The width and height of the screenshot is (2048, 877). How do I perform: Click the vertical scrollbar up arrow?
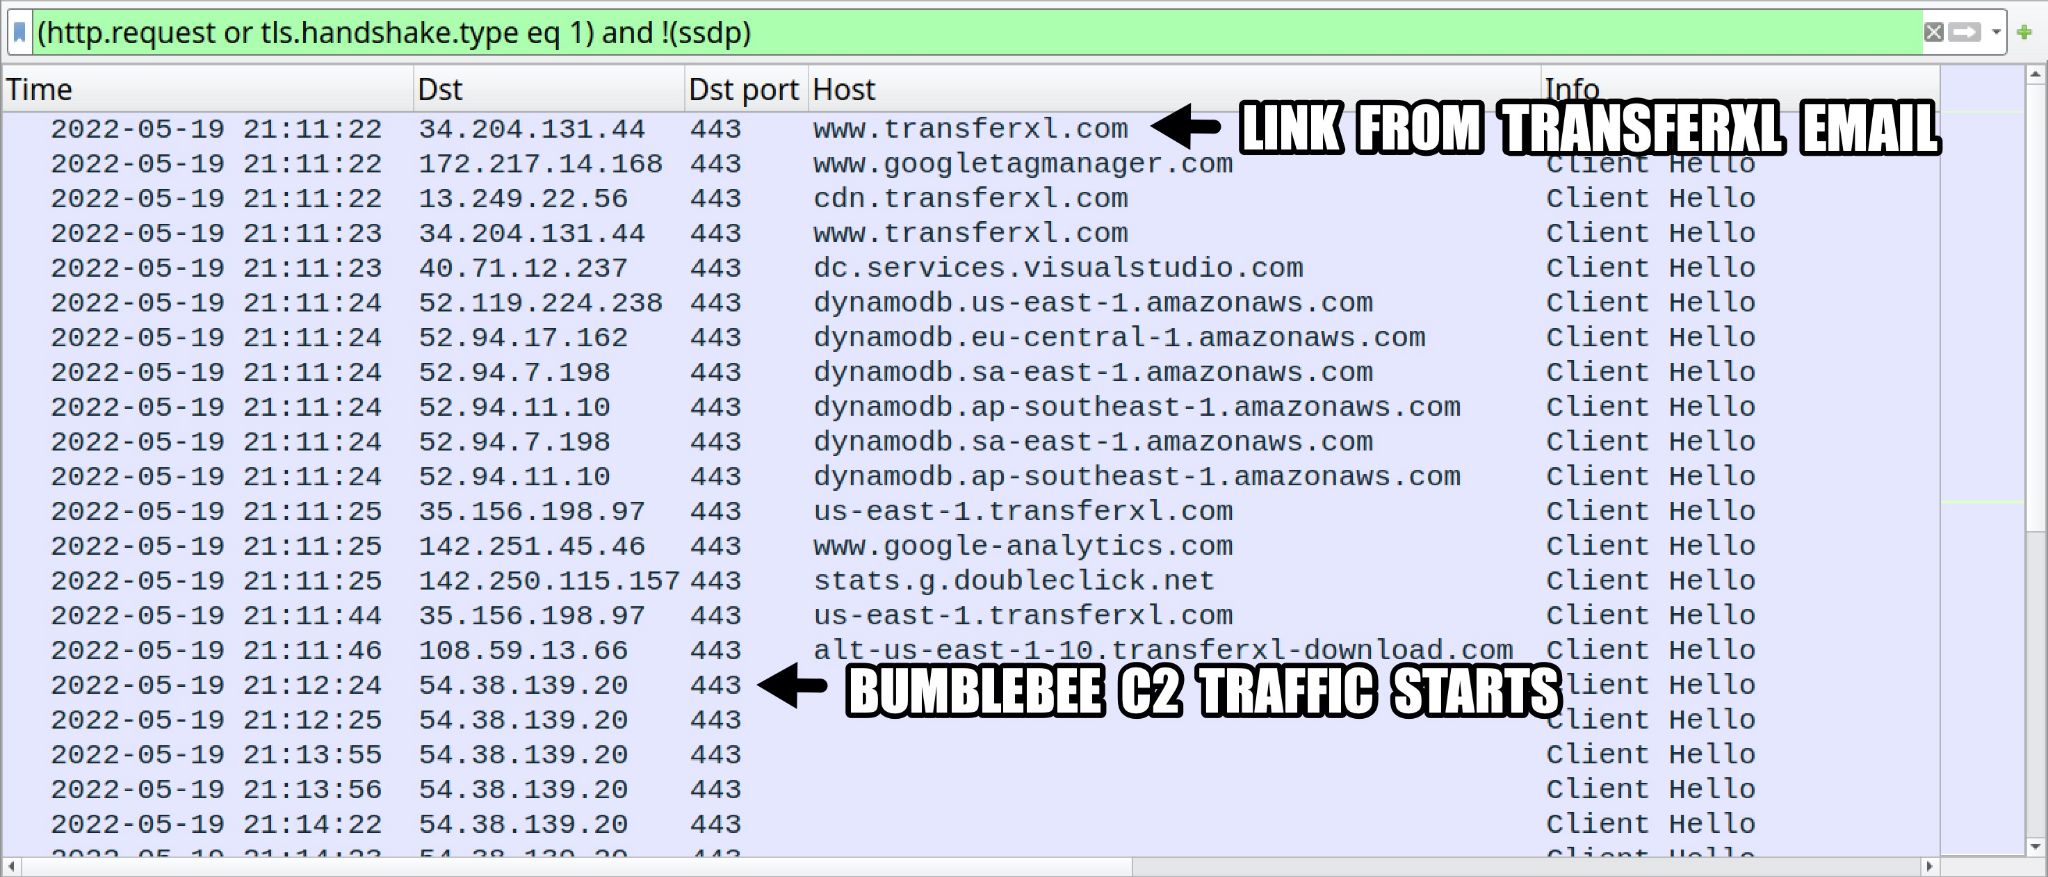[x=2036, y=75]
